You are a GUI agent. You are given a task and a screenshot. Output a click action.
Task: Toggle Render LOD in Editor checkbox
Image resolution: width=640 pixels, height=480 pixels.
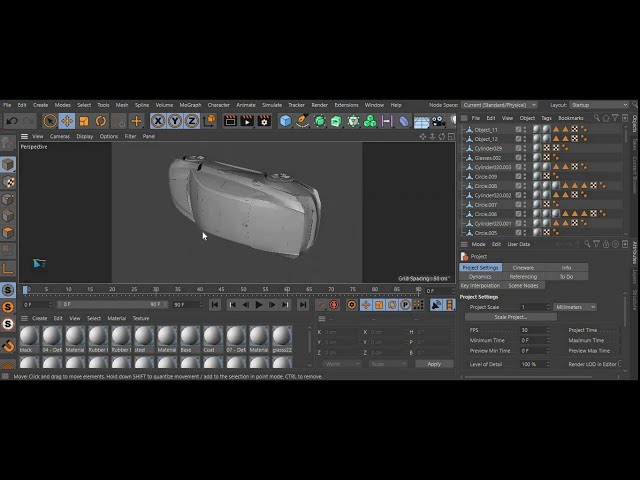click(620, 364)
